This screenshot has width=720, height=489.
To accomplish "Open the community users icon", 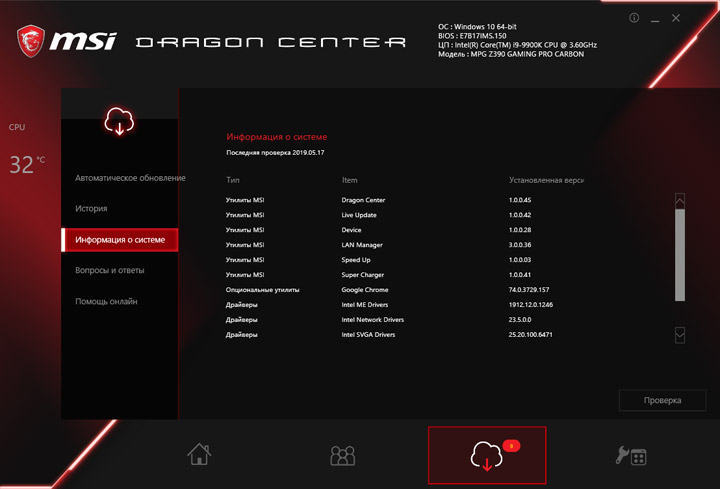I will pos(343,455).
